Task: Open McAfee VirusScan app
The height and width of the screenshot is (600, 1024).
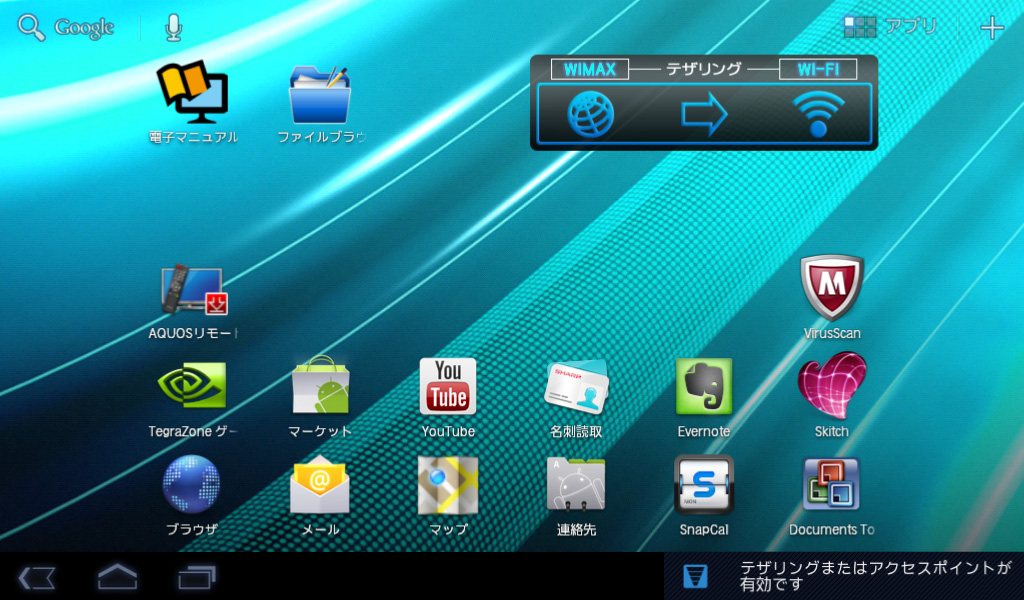Action: [x=831, y=288]
